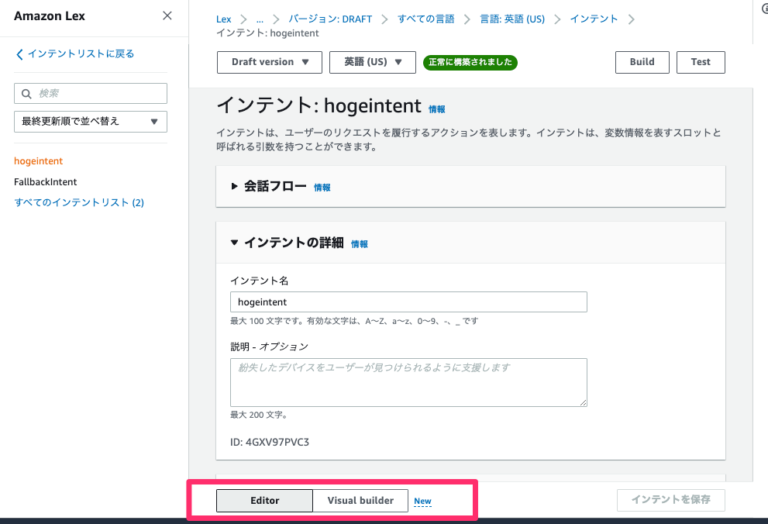Open the Draft version dropdown

[x=269, y=62]
